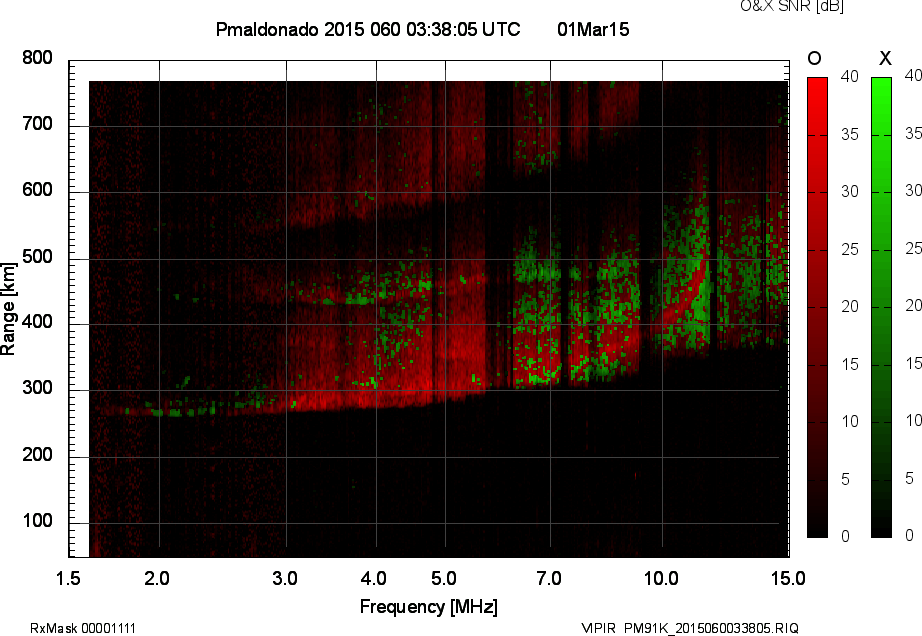
Task: Click the frequency tick label 4.0
Action: point(374,578)
